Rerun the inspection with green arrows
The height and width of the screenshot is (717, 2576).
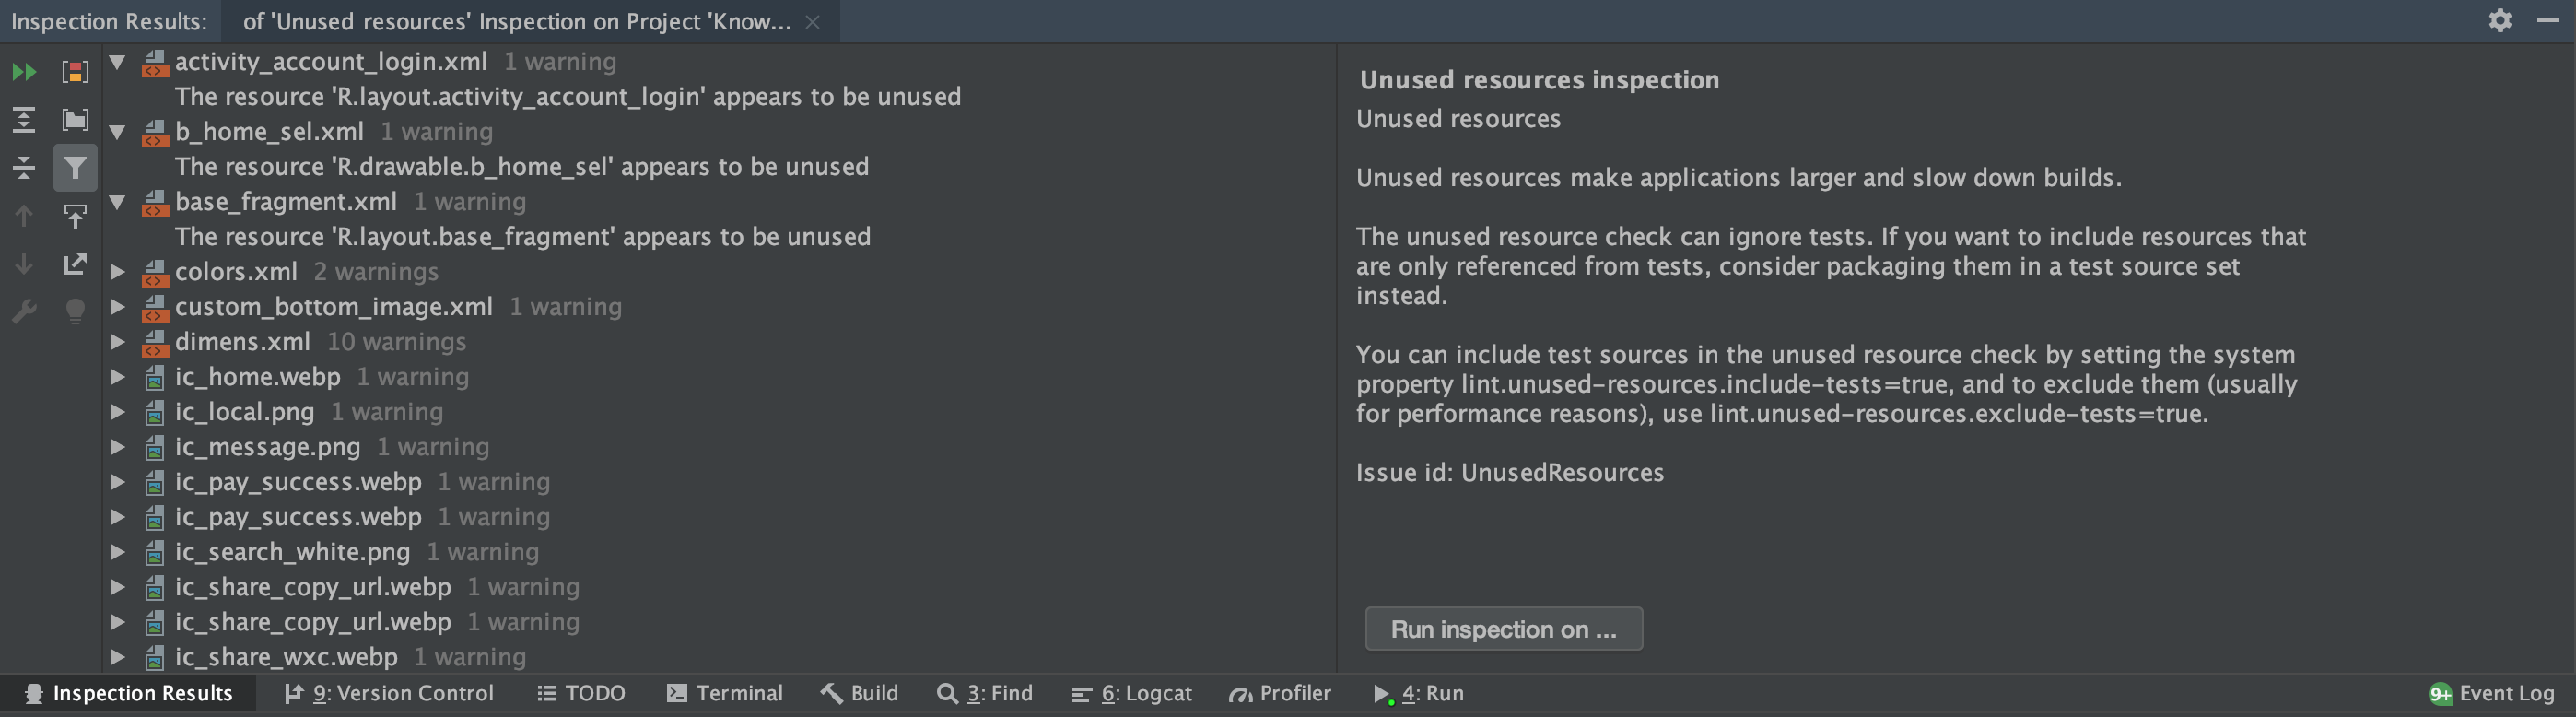[24, 72]
